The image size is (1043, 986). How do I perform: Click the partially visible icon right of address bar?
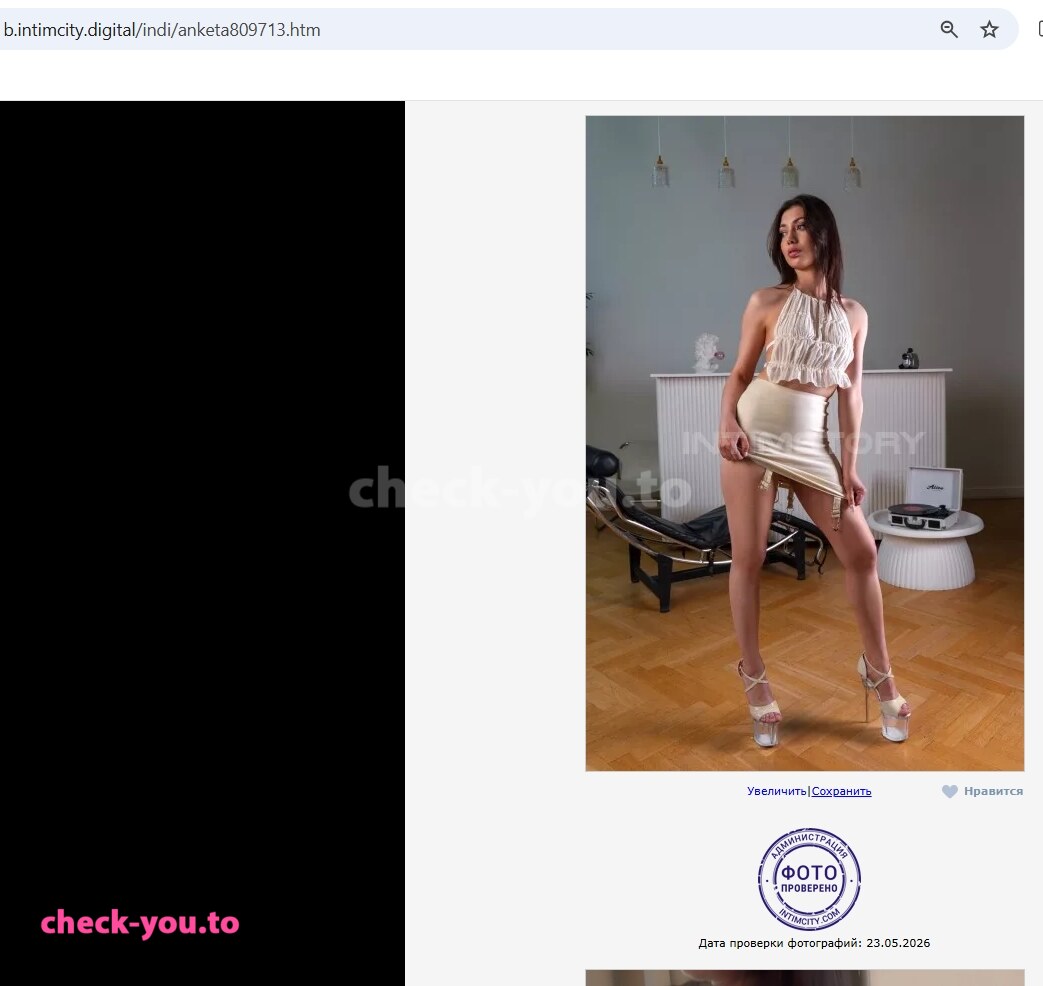[x=1040, y=29]
